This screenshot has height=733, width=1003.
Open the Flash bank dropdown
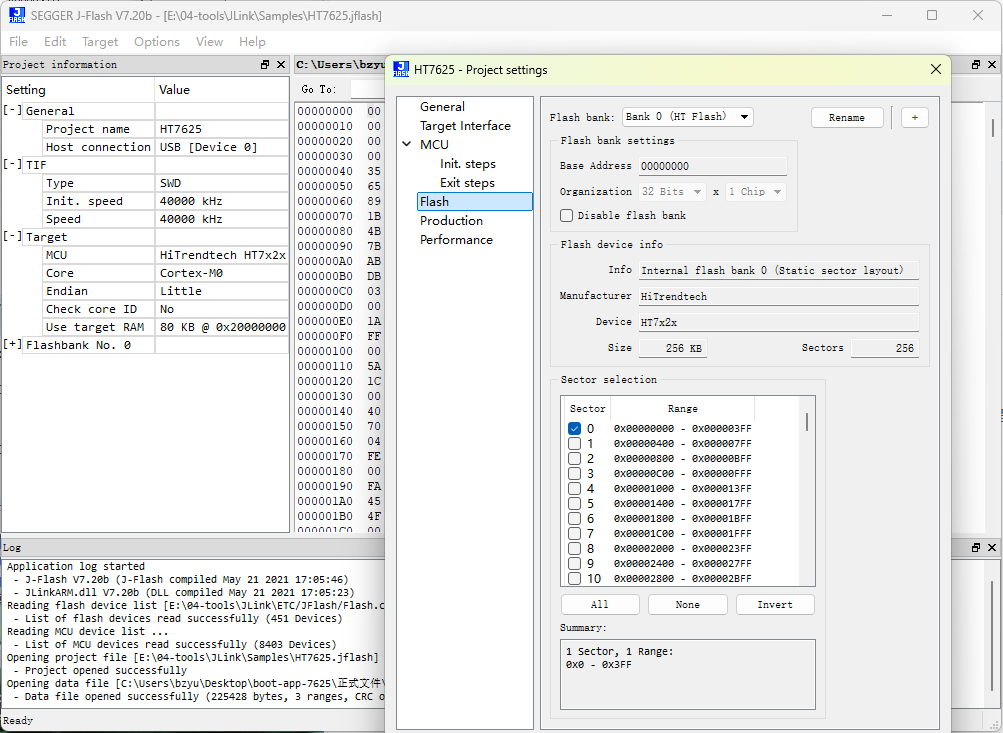pos(688,117)
